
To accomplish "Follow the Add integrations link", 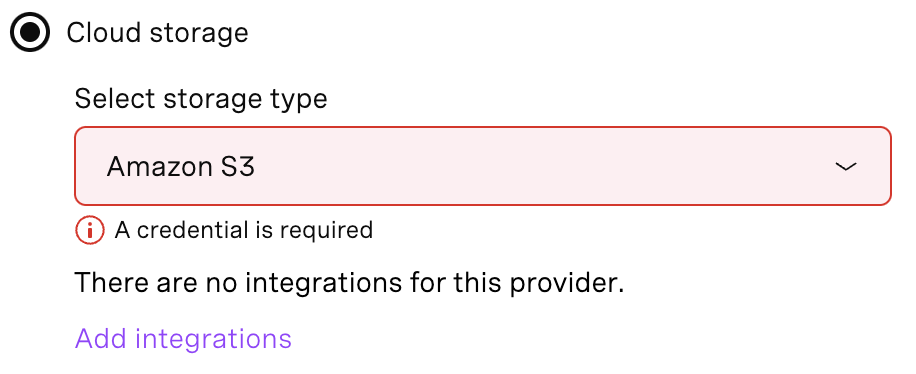I will (183, 338).
